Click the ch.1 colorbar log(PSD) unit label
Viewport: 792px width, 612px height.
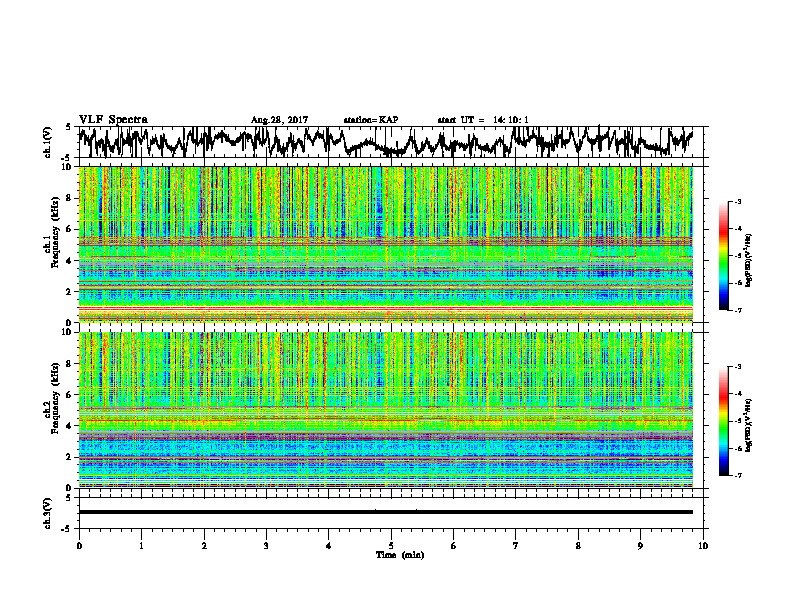click(x=748, y=260)
